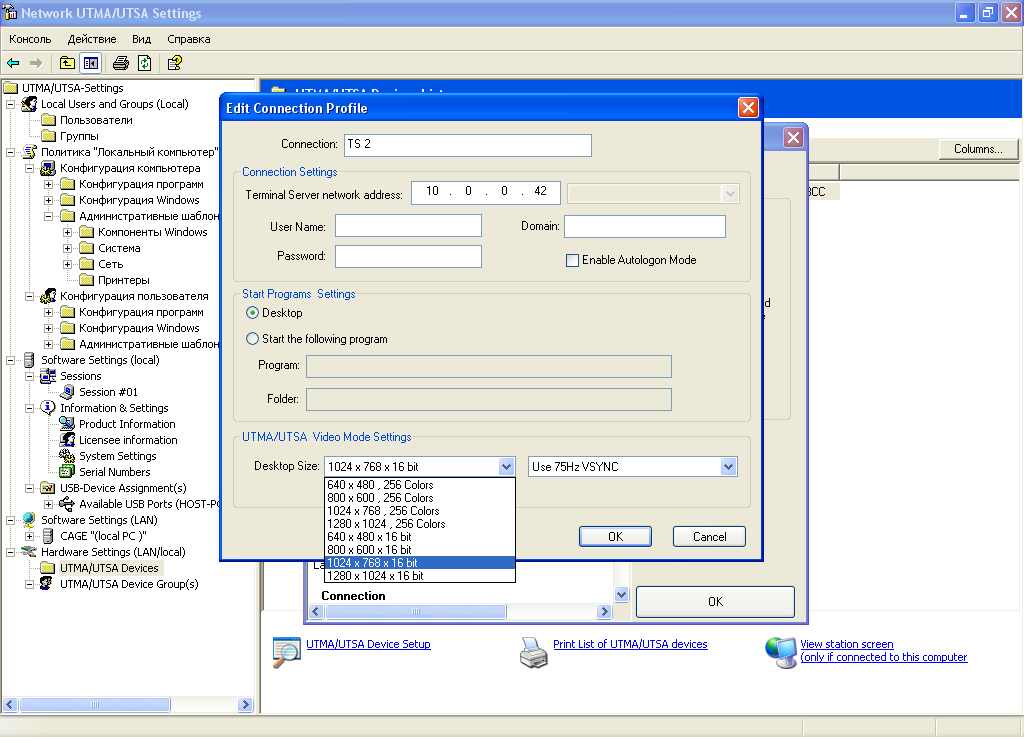Click the Connection name field
Image resolution: width=1024 pixels, height=737 pixels.
coord(468,145)
